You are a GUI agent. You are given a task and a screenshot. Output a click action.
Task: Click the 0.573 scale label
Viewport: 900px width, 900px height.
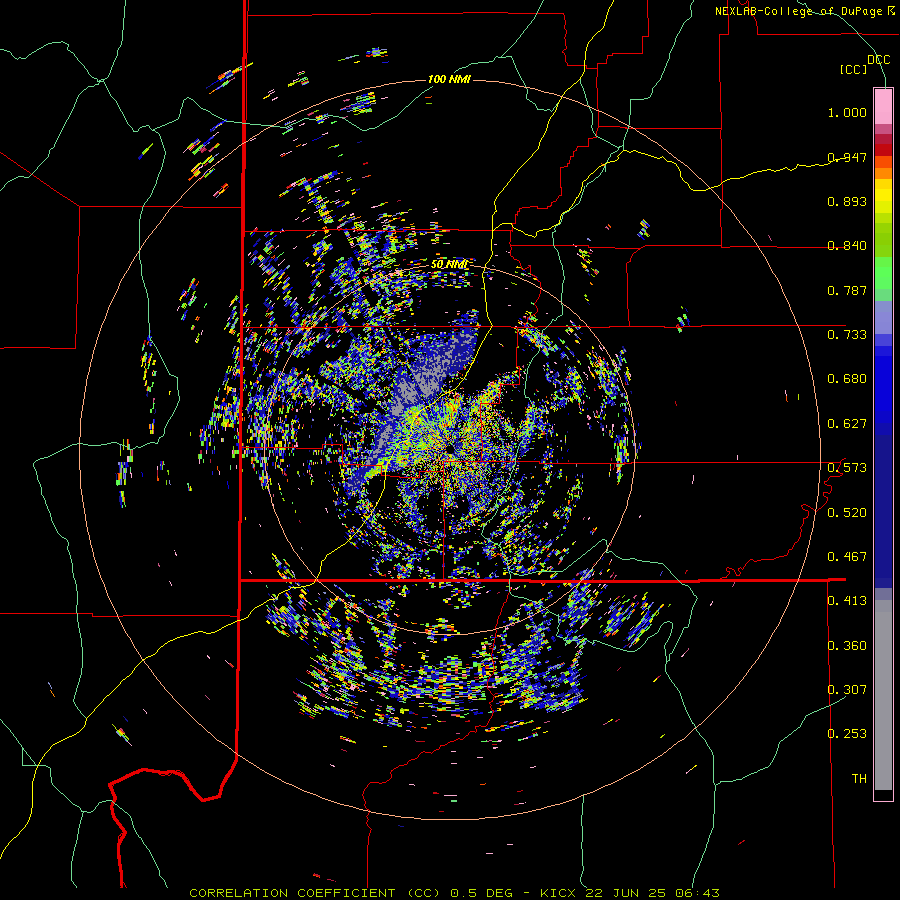847,467
